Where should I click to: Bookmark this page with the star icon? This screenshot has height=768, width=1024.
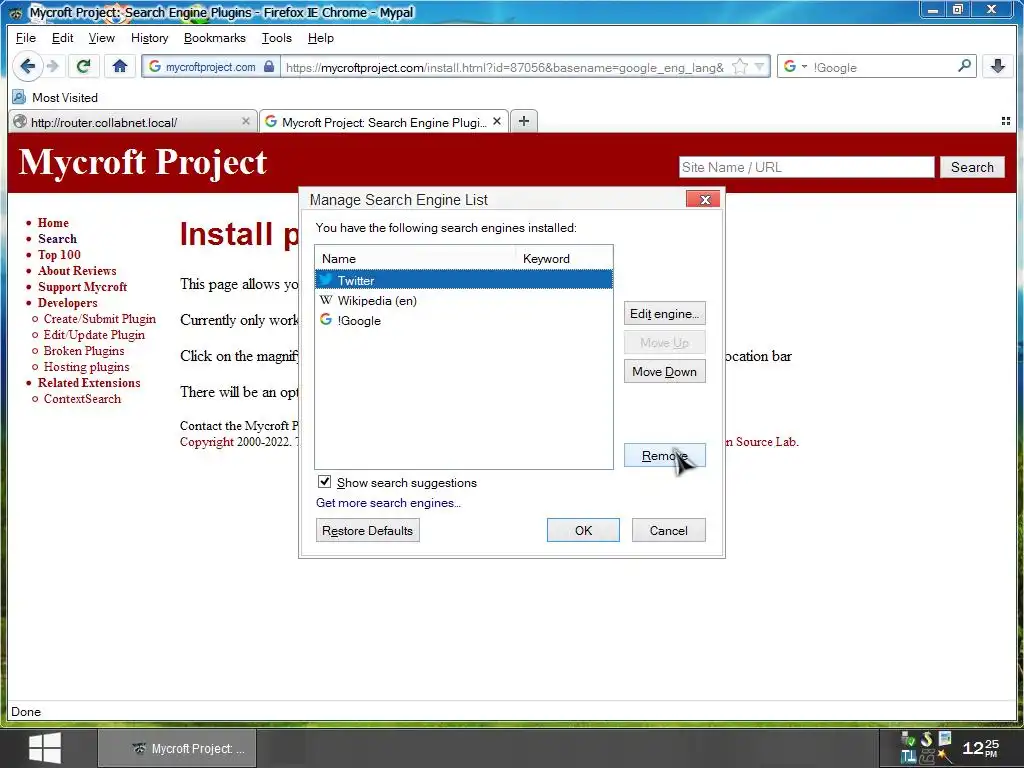(740, 67)
